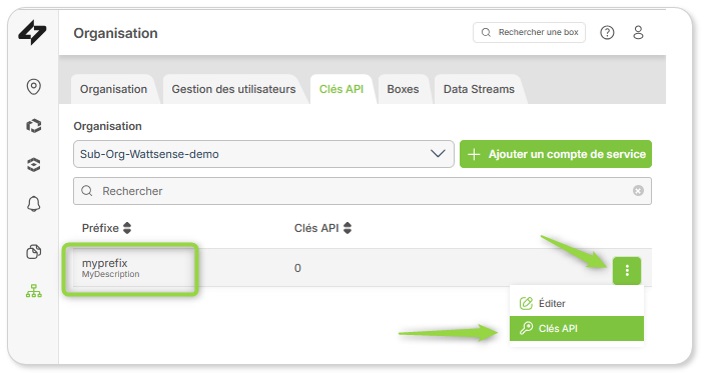The image size is (704, 373).
Task: Click the MyDescription text
Action: (110, 274)
